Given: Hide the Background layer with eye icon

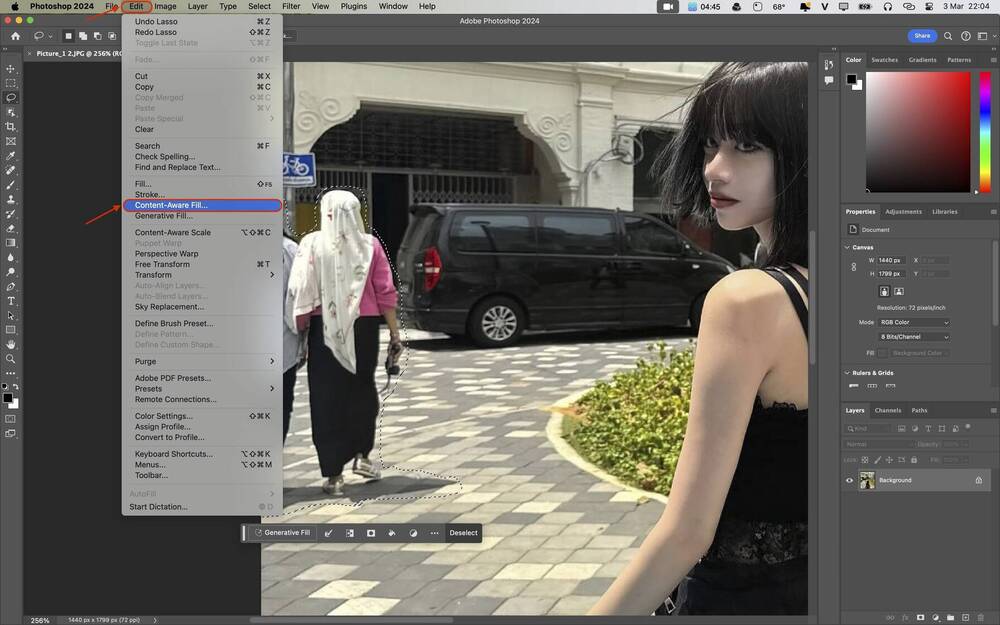Looking at the screenshot, I should coord(849,480).
